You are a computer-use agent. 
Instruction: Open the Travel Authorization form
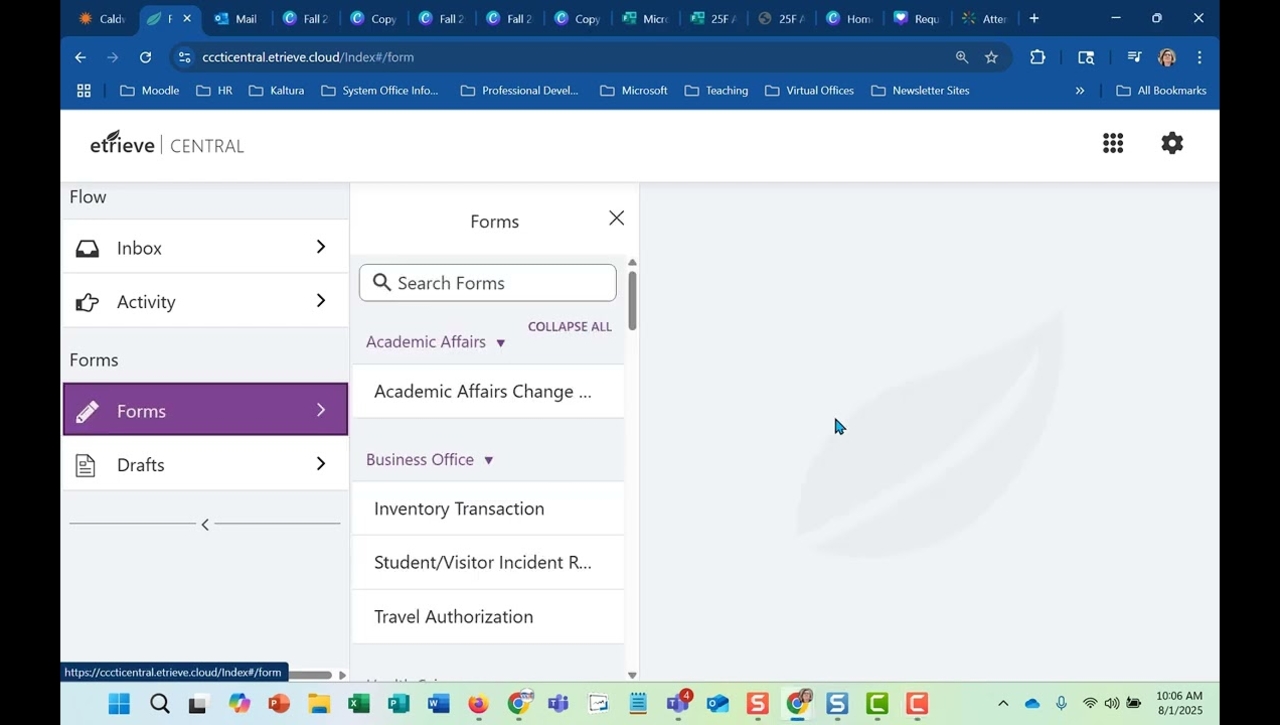tap(488, 617)
